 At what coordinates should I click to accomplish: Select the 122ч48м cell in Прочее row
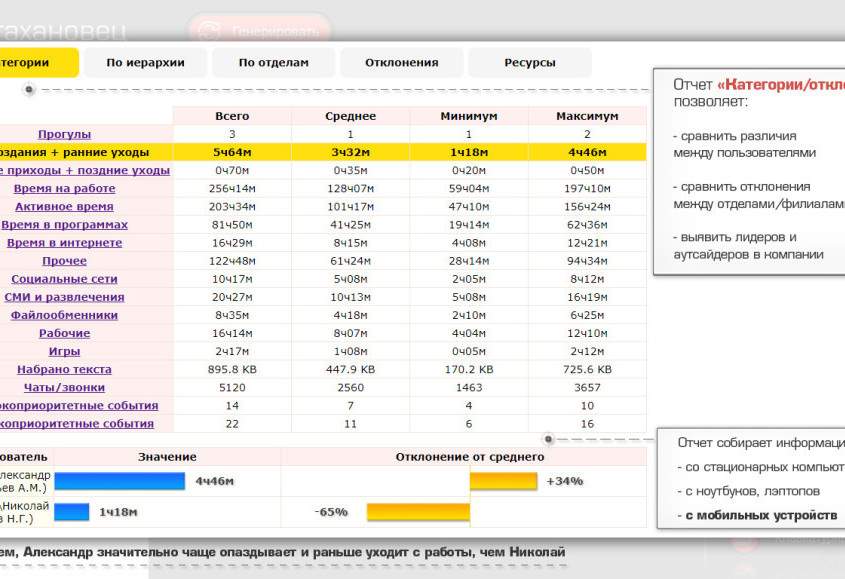coord(232,261)
